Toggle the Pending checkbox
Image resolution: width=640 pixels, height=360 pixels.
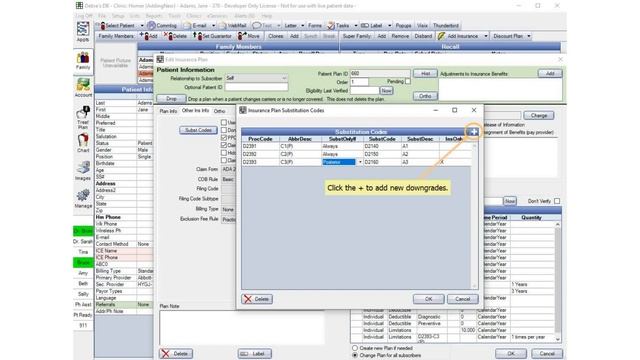point(408,82)
